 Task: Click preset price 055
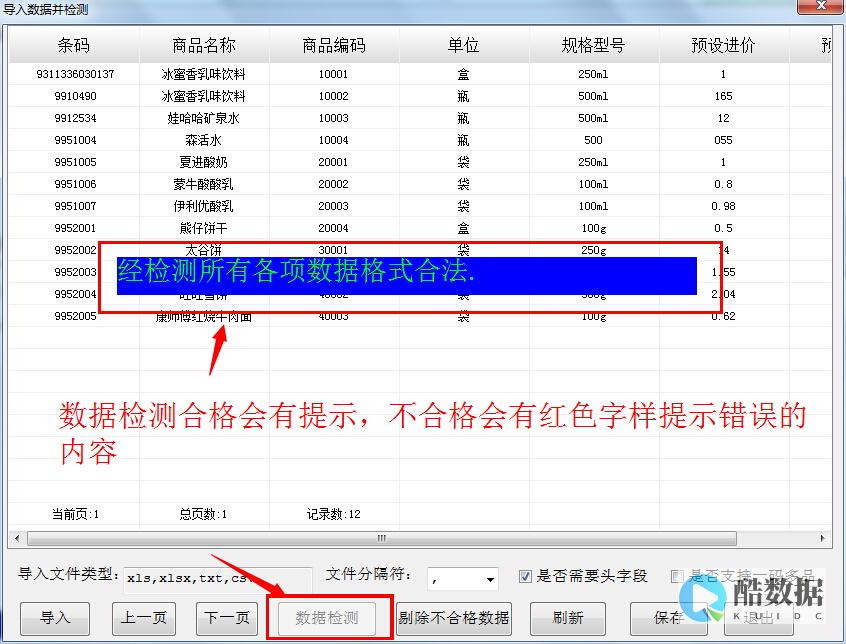click(x=724, y=140)
